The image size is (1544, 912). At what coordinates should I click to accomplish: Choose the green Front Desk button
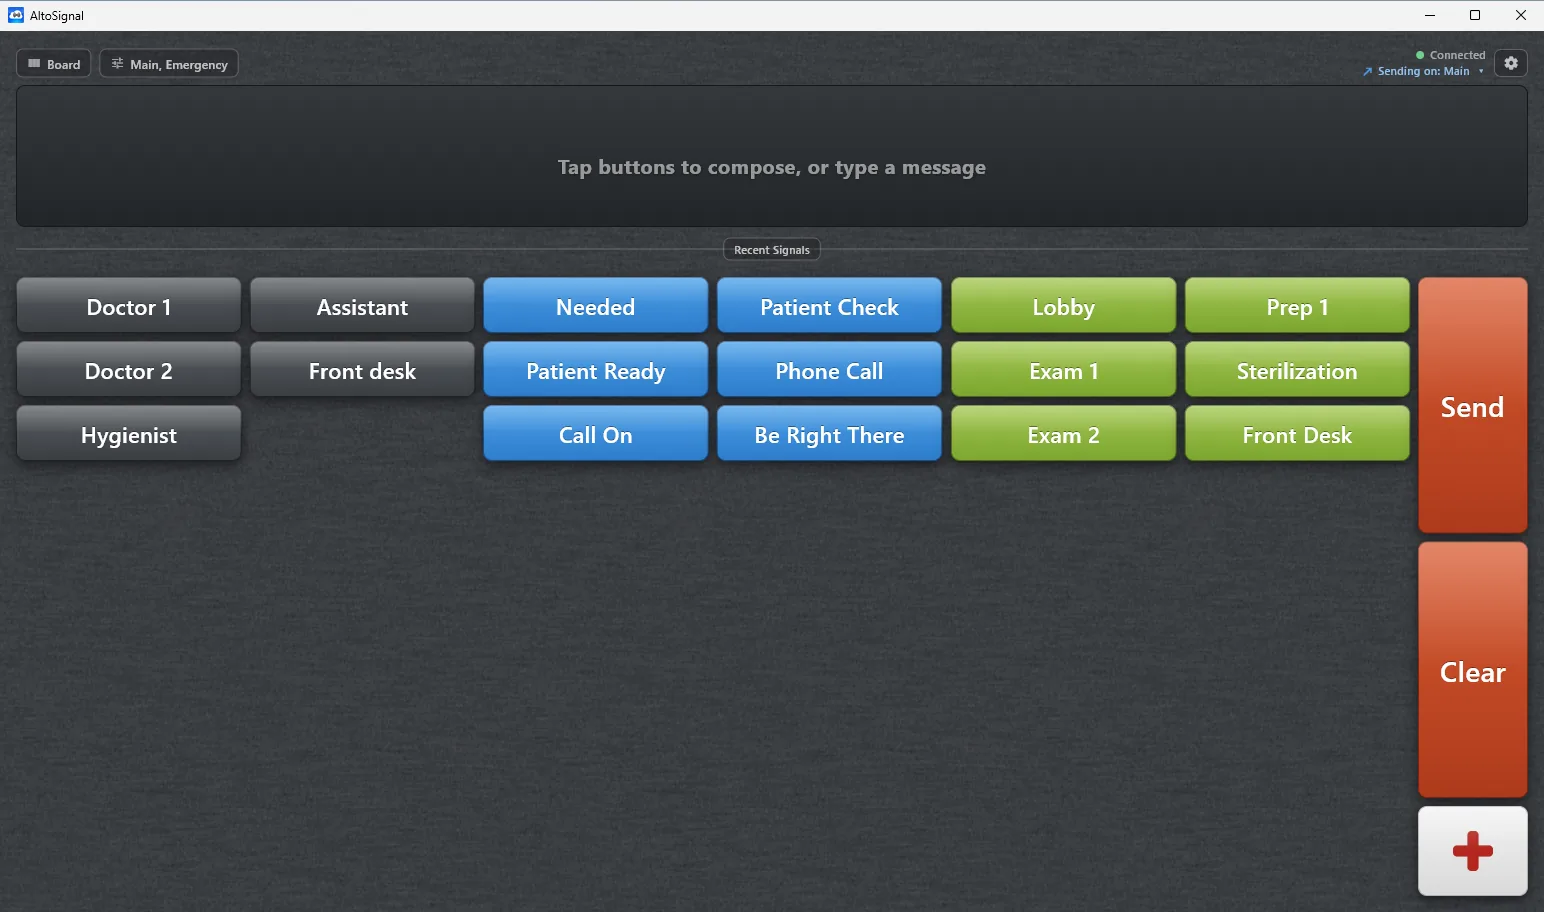(1298, 434)
